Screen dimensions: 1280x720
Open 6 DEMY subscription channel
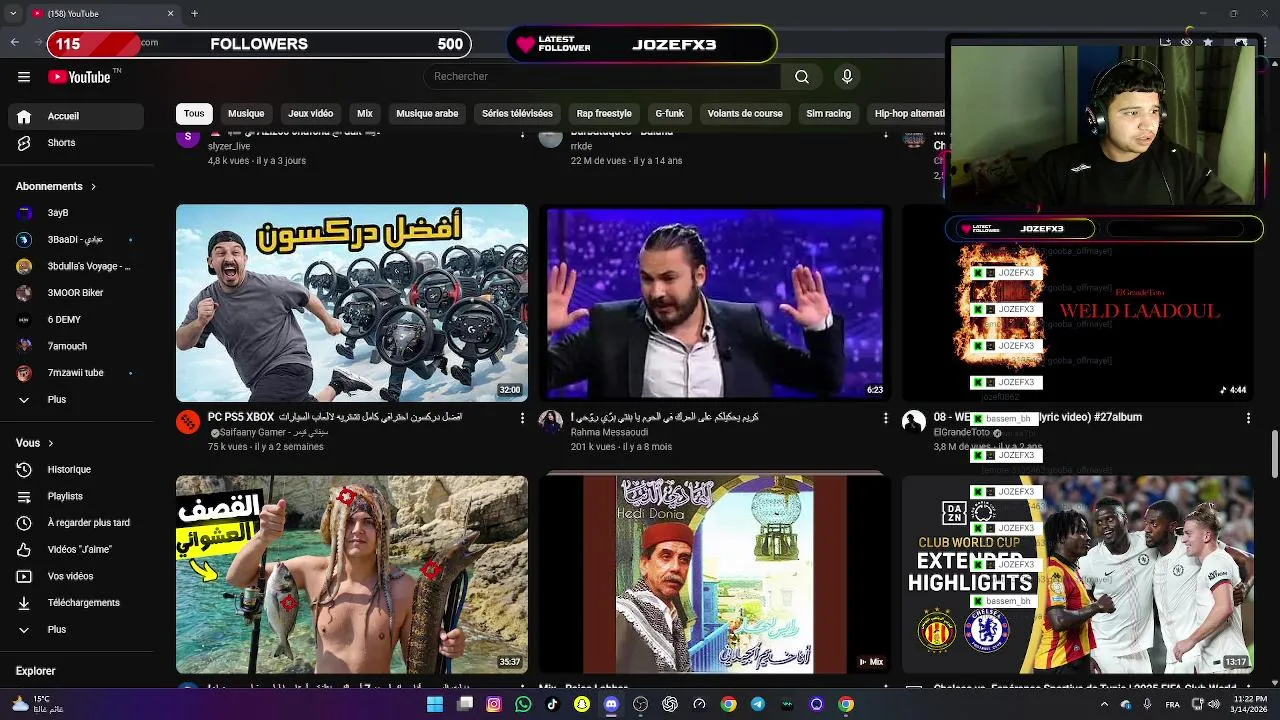coord(76,320)
